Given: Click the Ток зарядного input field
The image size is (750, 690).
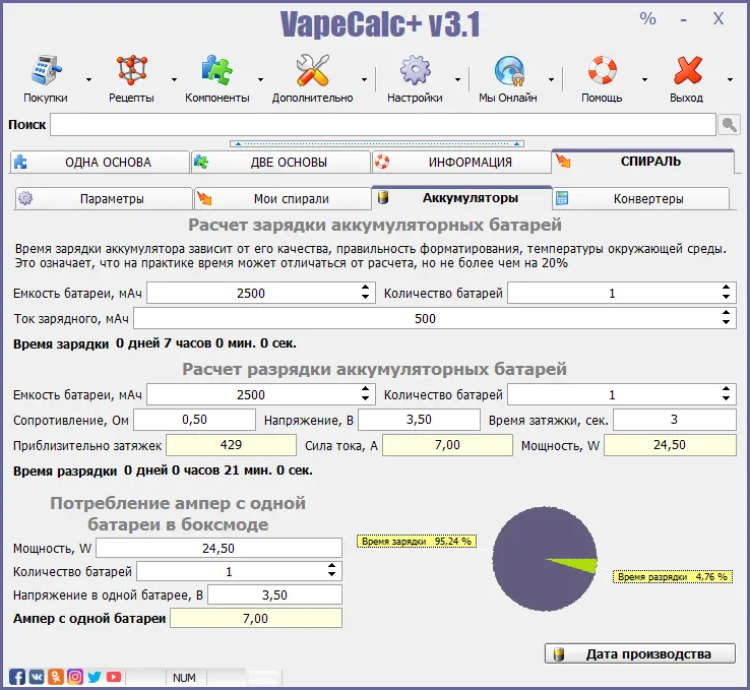Looking at the screenshot, I should [425, 318].
